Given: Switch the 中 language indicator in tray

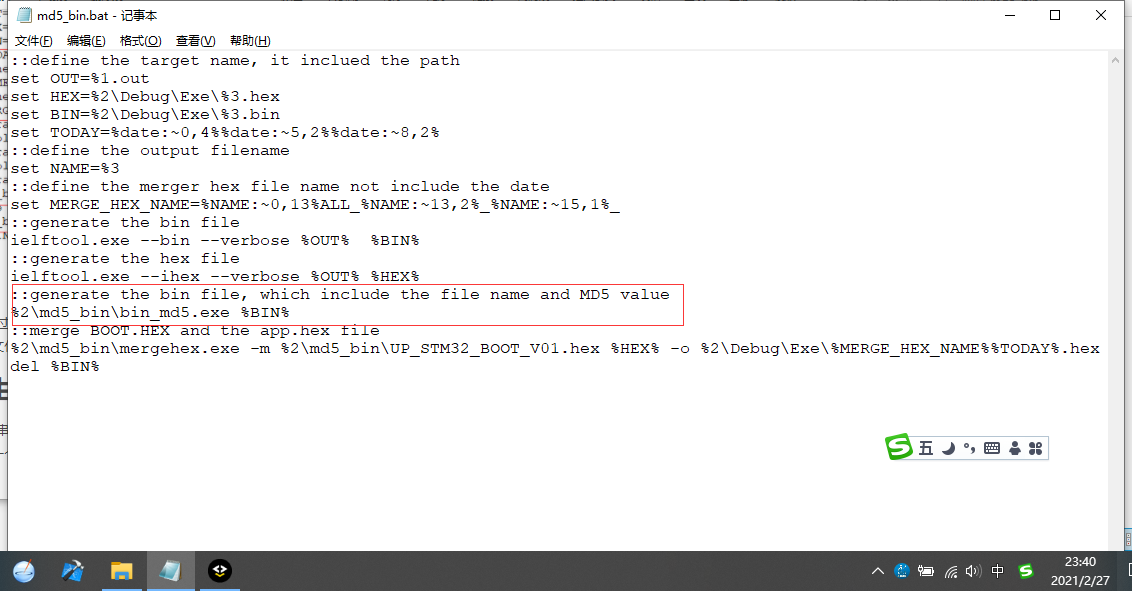Looking at the screenshot, I should (x=998, y=572).
